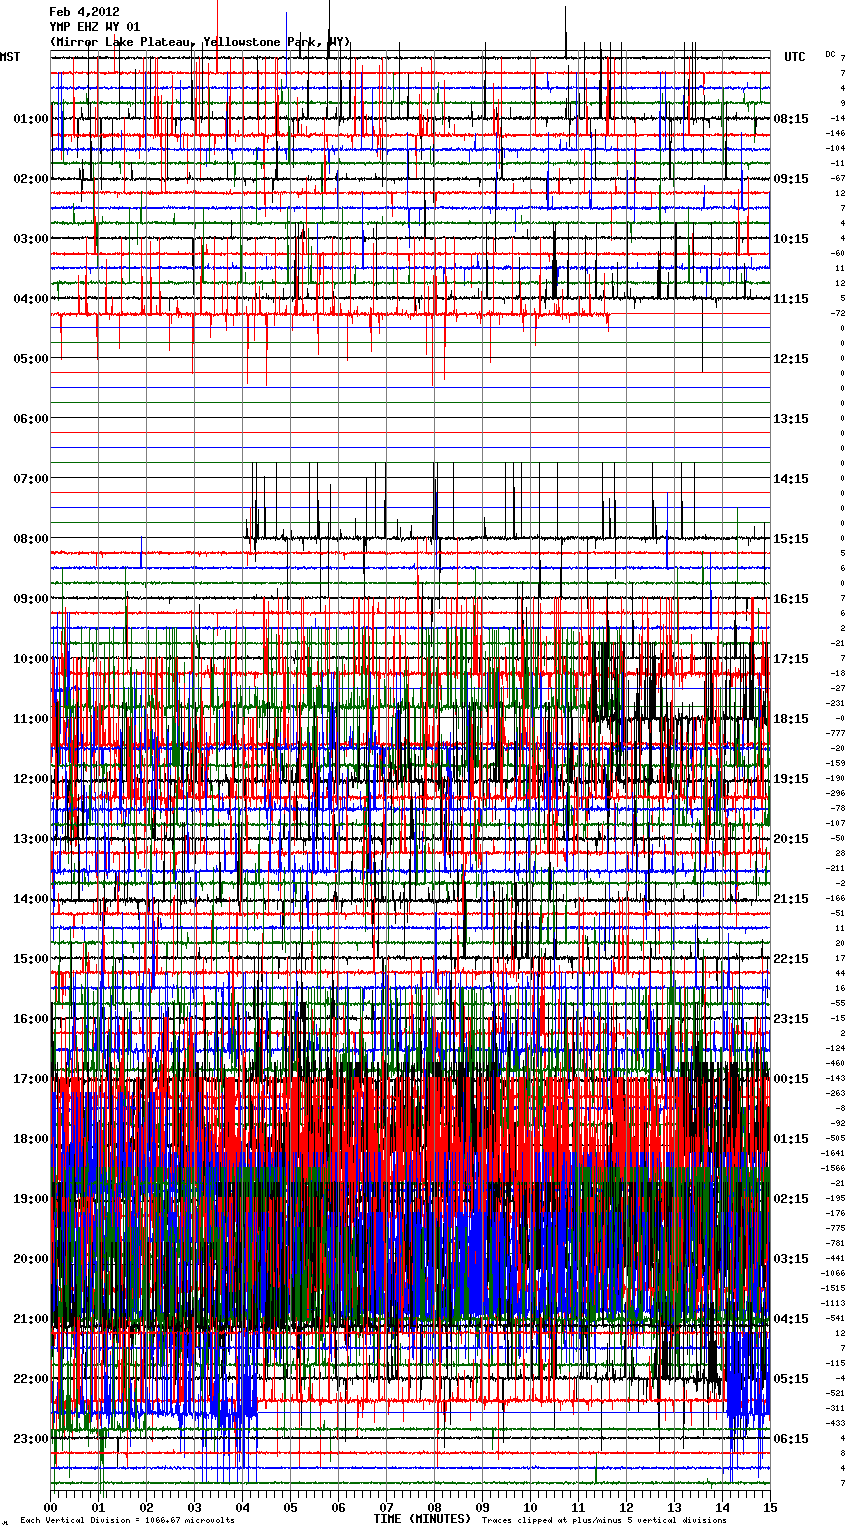Click the DC offset value "-777"
Screen dimensions: 850x1534
click(835, 733)
